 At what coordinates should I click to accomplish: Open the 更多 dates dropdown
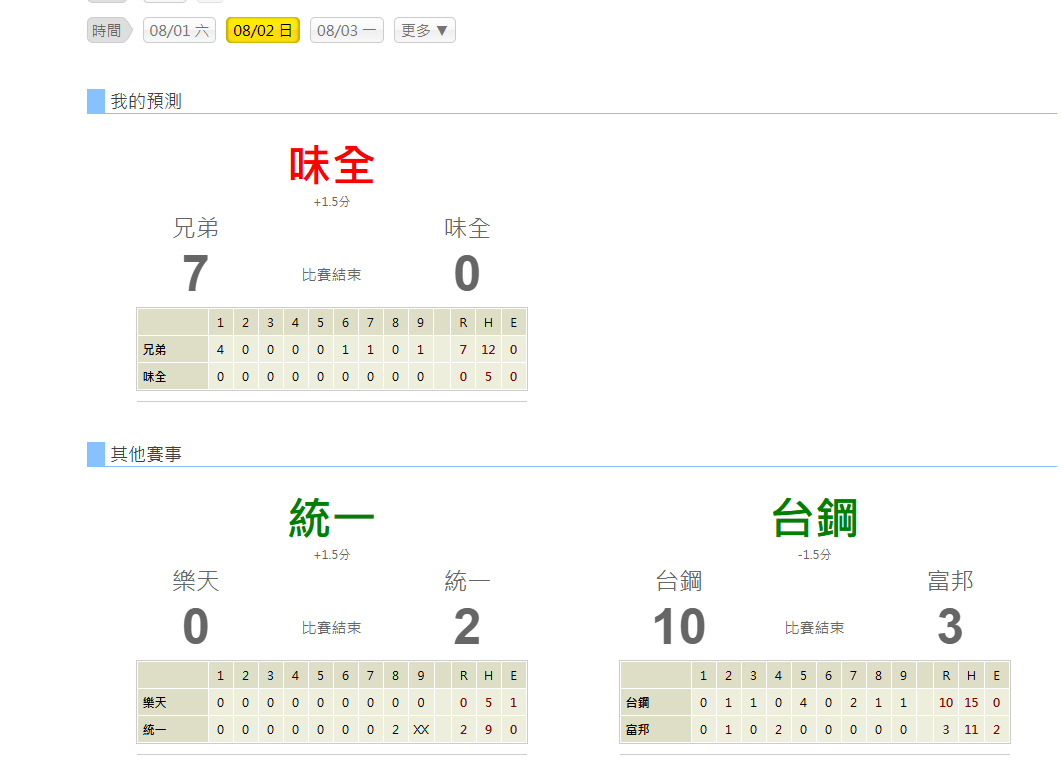click(425, 30)
